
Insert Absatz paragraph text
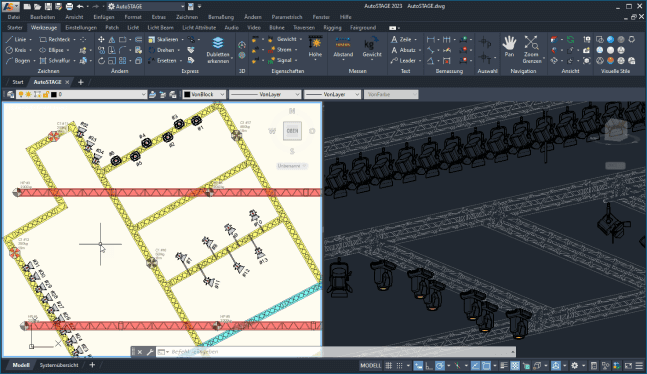coord(403,50)
